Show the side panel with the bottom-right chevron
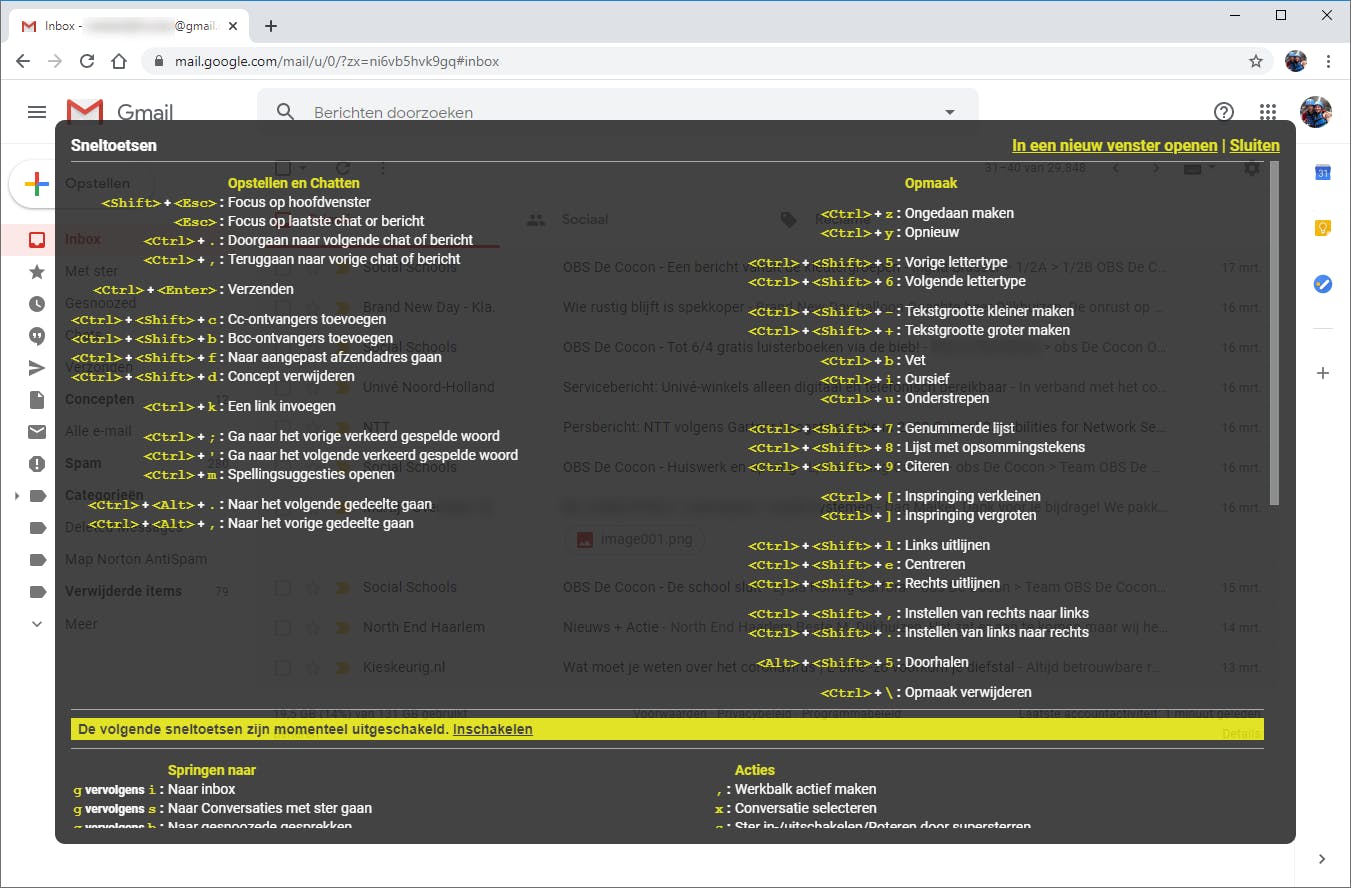This screenshot has width=1351, height=888. [1322, 858]
